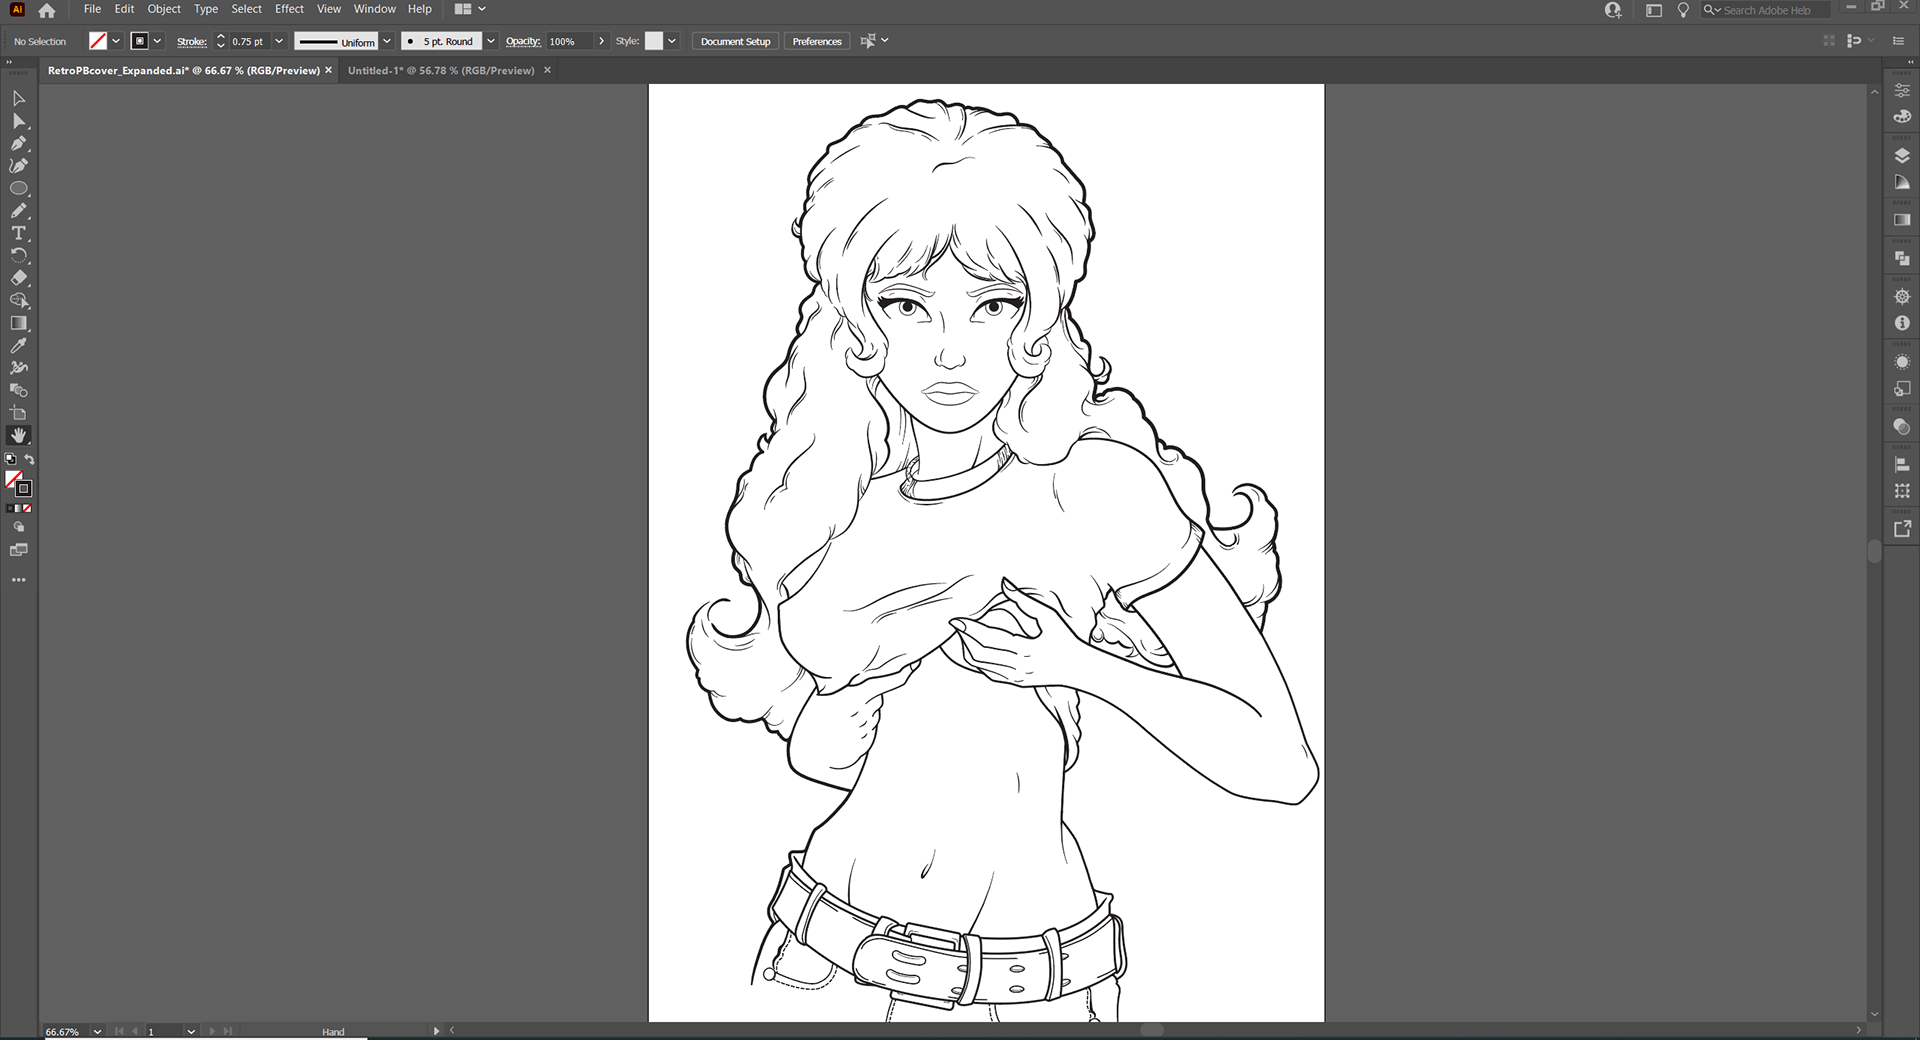Open the zoom level dropdown

[x=97, y=1031]
